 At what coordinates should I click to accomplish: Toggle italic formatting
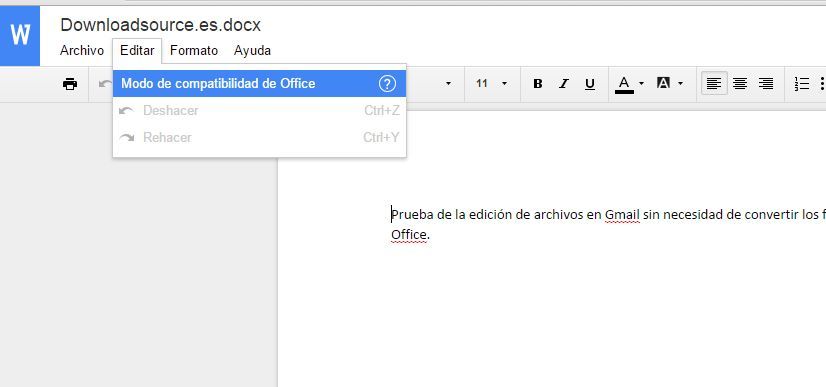564,84
